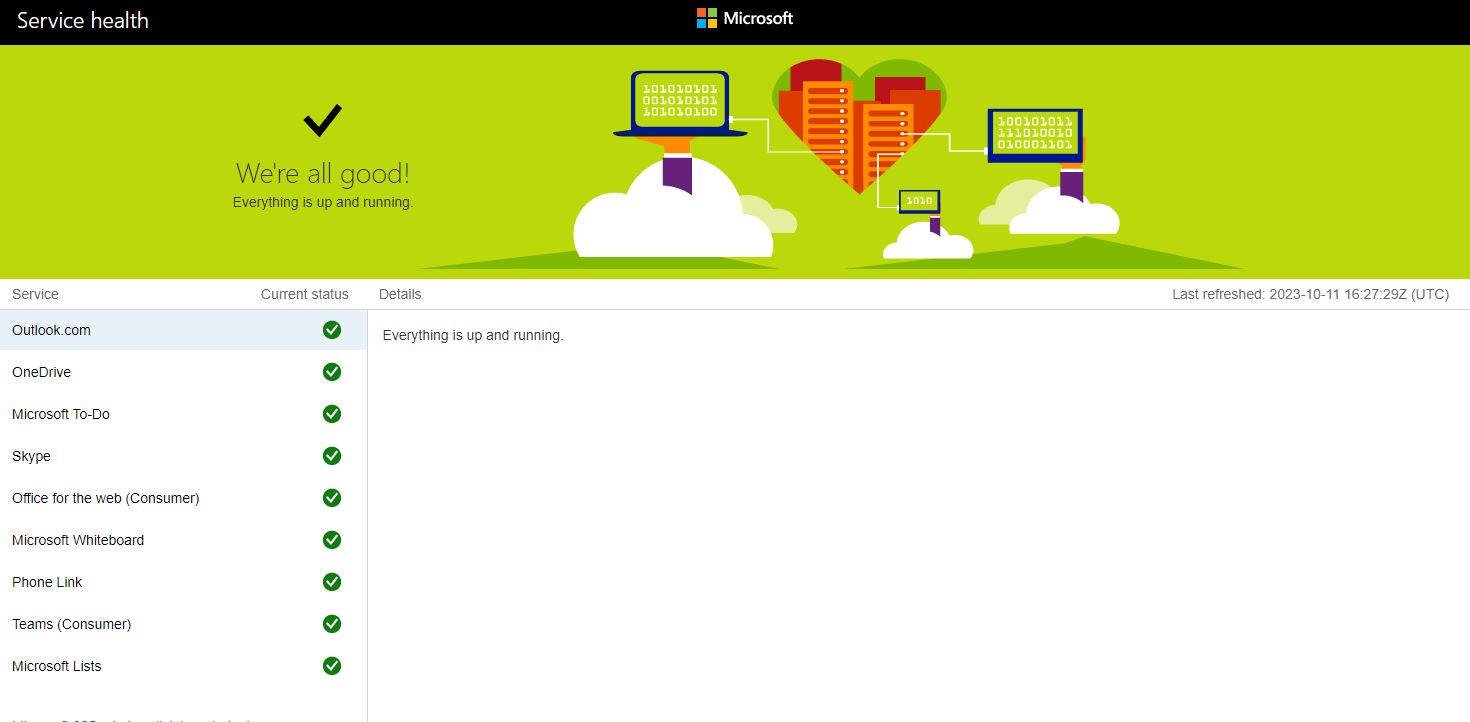
Task: Click Microsoft To-Do's status check icon
Action: 331,413
